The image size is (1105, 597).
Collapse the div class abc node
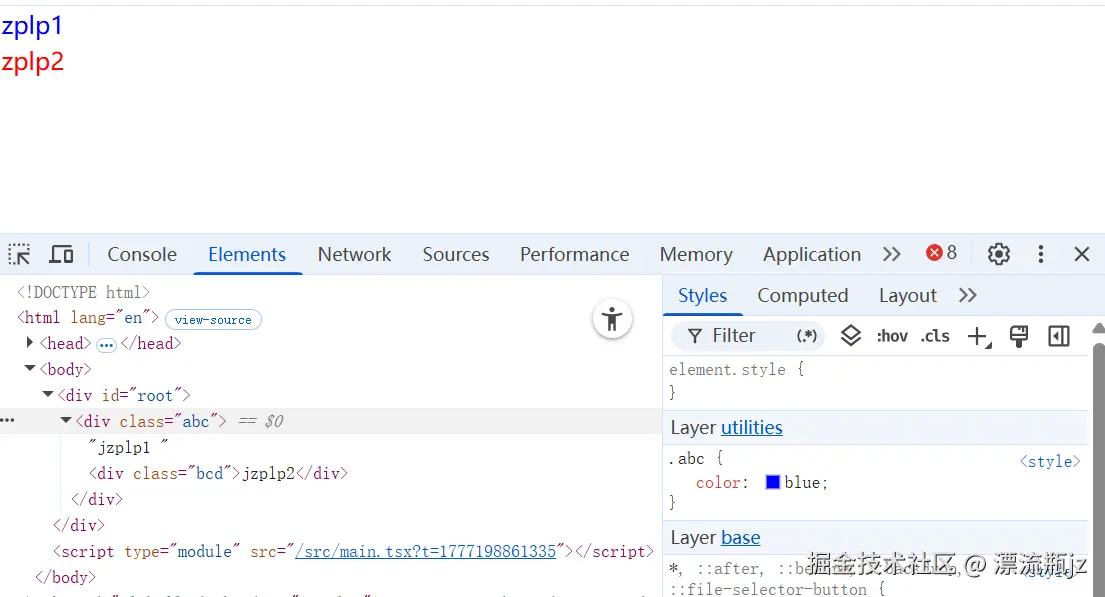click(x=66, y=420)
